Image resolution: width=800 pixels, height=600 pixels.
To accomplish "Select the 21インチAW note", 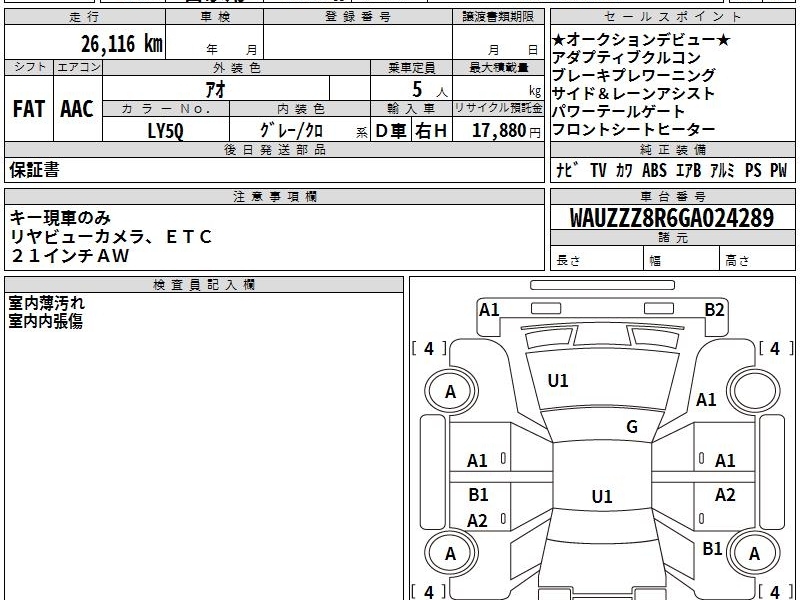I will [69, 255].
